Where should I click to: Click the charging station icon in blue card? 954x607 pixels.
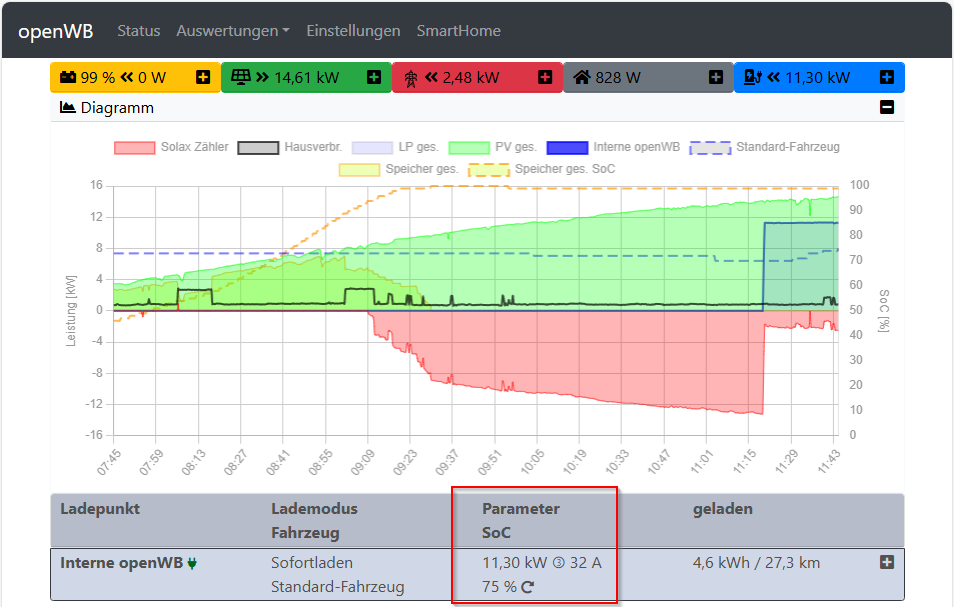click(x=753, y=77)
